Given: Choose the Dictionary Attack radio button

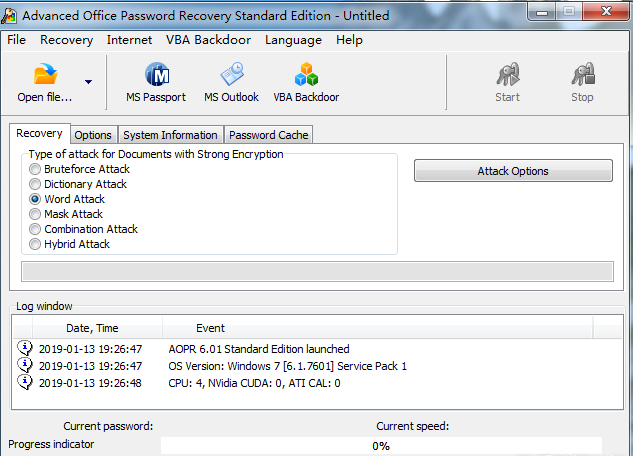Looking at the screenshot, I should 36,184.
